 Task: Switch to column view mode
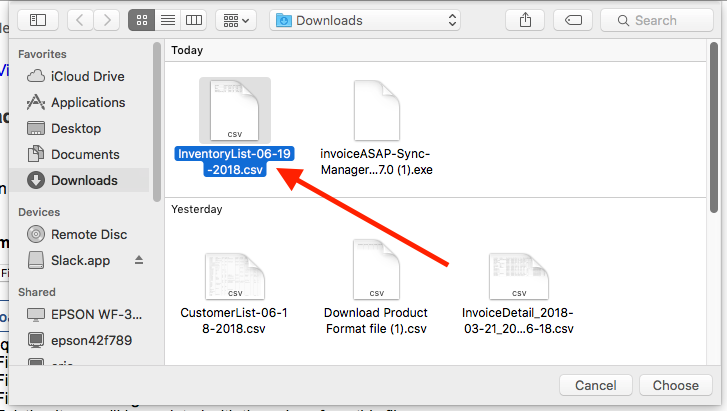tap(194, 20)
